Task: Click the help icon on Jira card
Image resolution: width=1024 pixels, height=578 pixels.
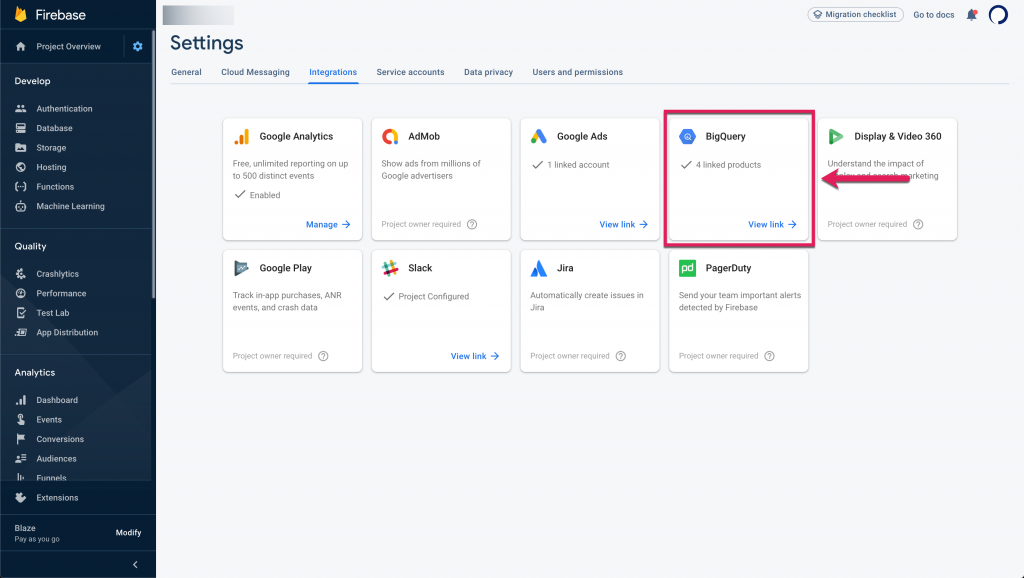Action: (620, 356)
